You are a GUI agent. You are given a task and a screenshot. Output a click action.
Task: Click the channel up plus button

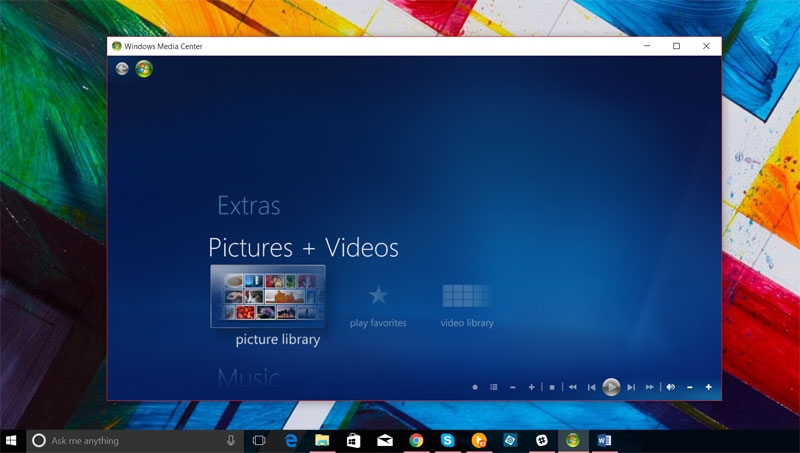coord(532,387)
